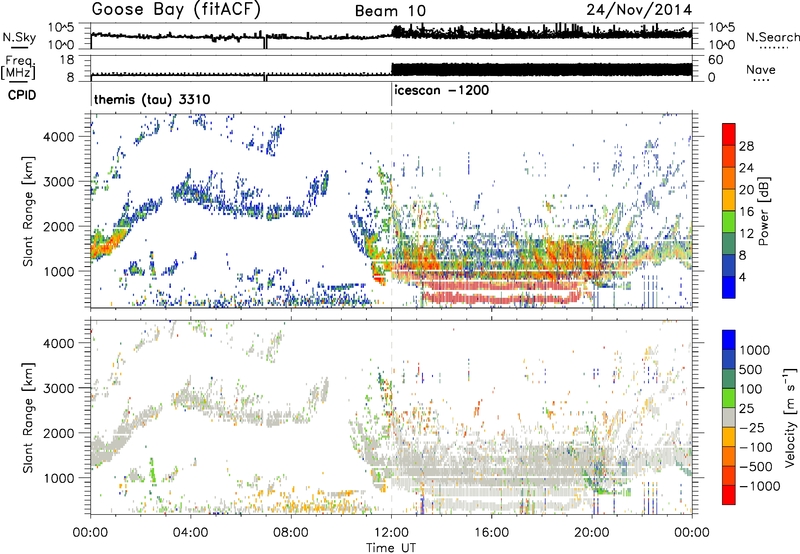The height and width of the screenshot is (554, 800).
Task: Click the 'Nave' legend label
Action: 761,69
